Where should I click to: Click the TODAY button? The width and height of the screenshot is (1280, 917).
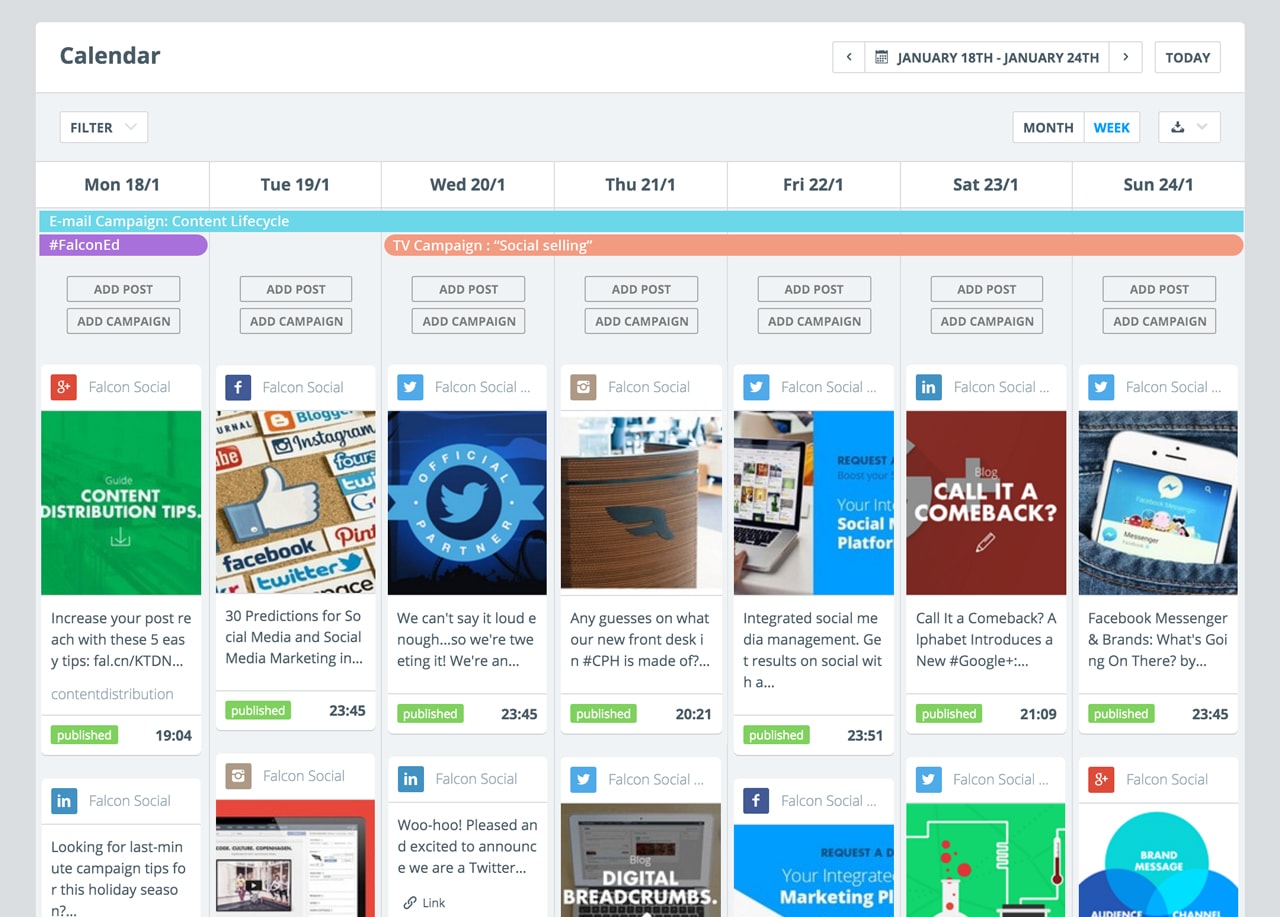point(1188,57)
